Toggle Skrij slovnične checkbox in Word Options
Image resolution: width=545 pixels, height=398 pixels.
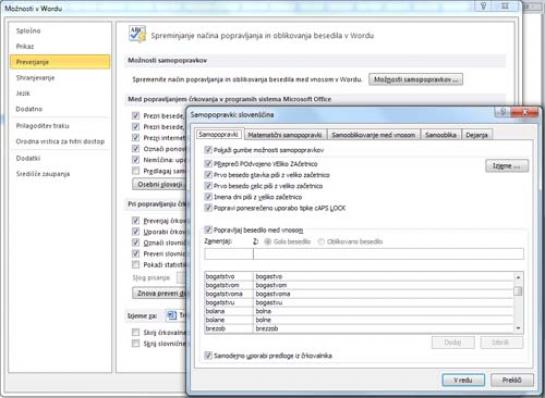[x=136, y=343]
